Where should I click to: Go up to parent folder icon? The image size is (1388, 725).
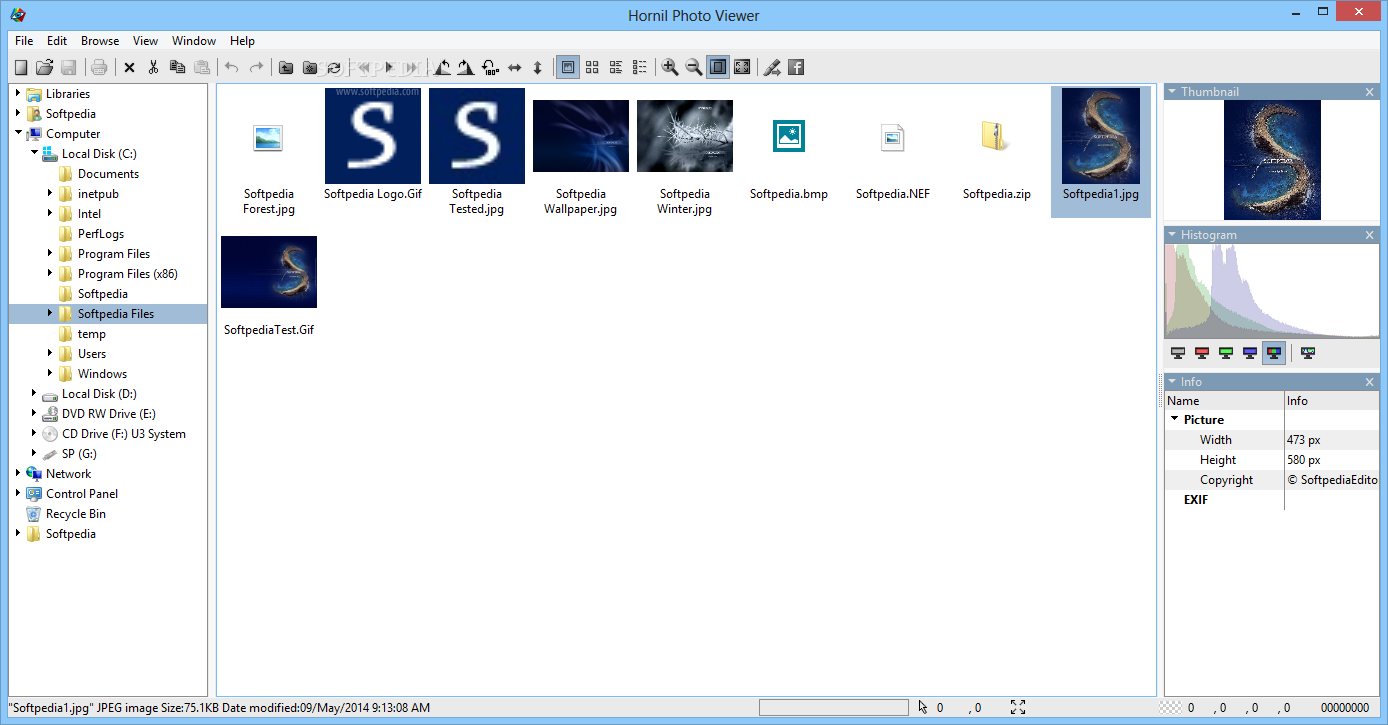(286, 67)
